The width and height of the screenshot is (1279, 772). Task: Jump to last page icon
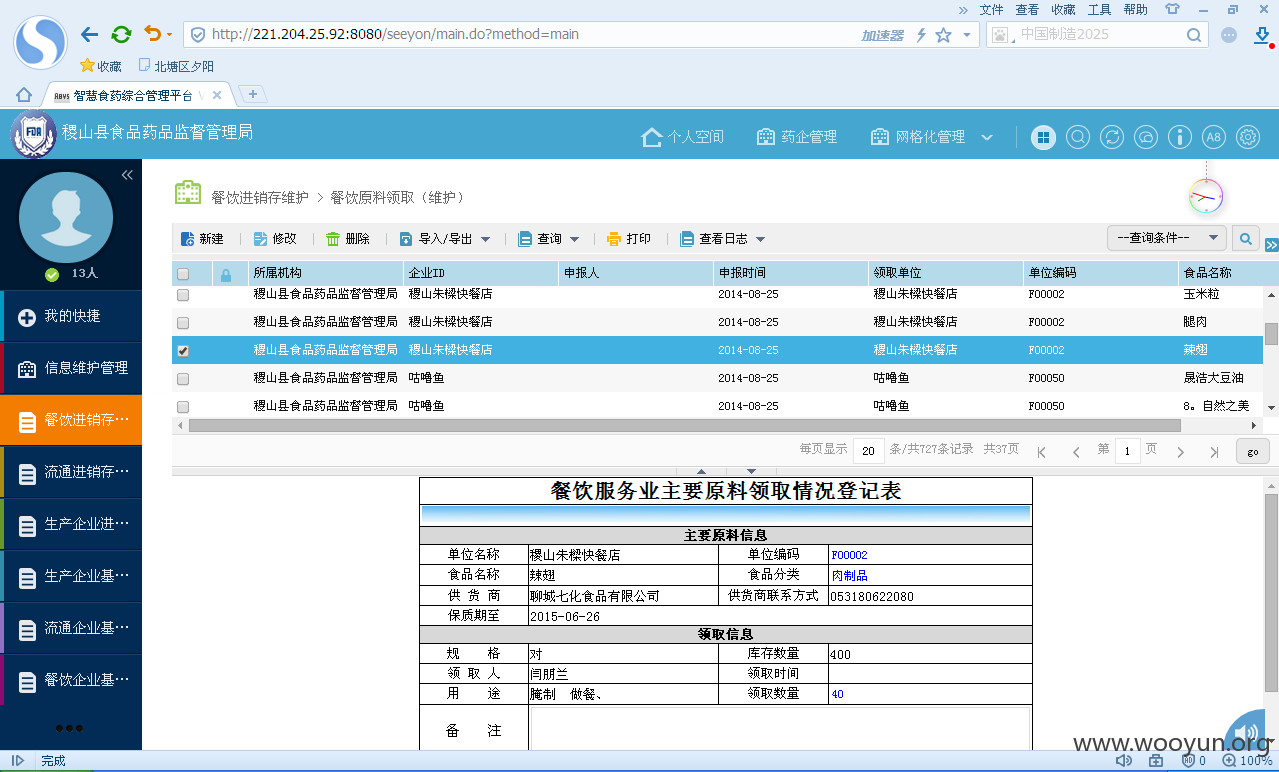1214,452
